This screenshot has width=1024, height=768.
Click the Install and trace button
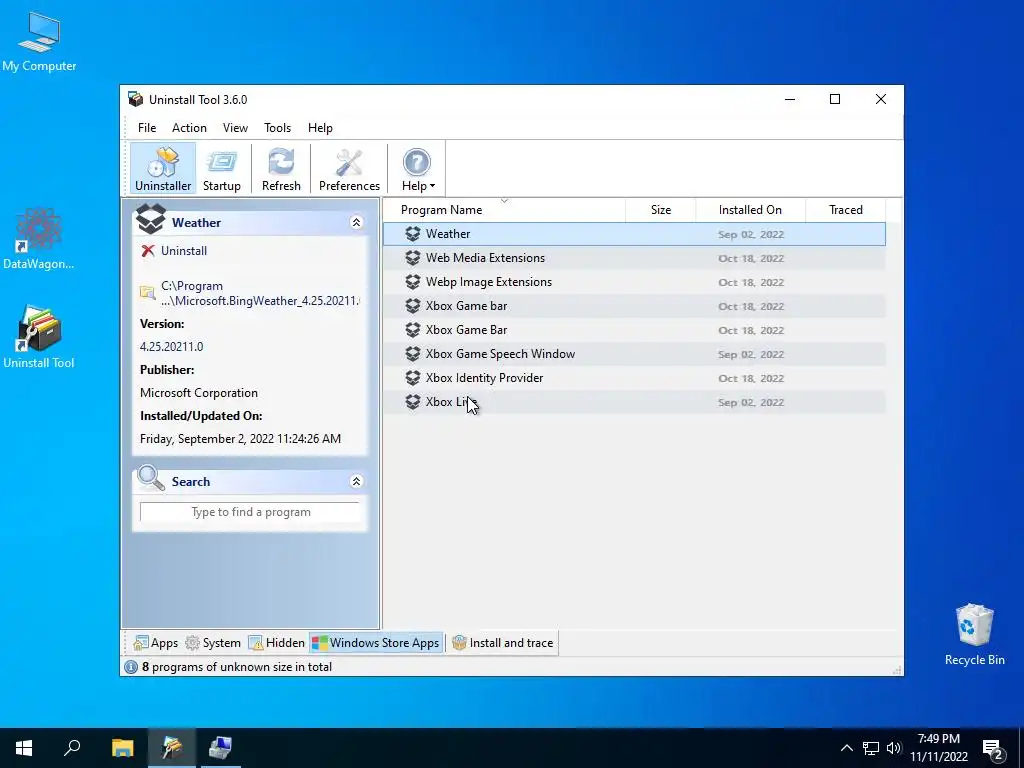[x=503, y=643]
